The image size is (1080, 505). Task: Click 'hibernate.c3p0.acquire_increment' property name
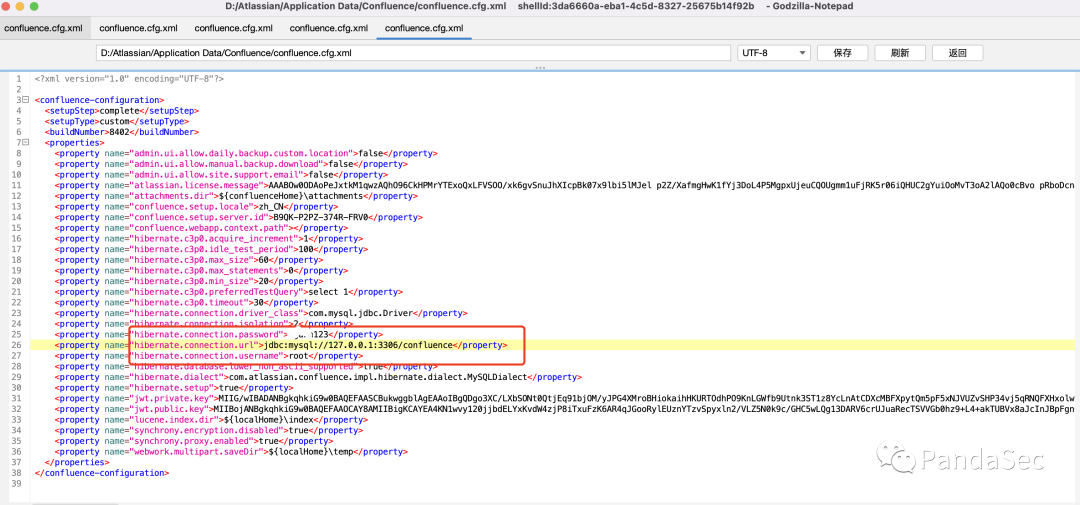tap(214, 238)
